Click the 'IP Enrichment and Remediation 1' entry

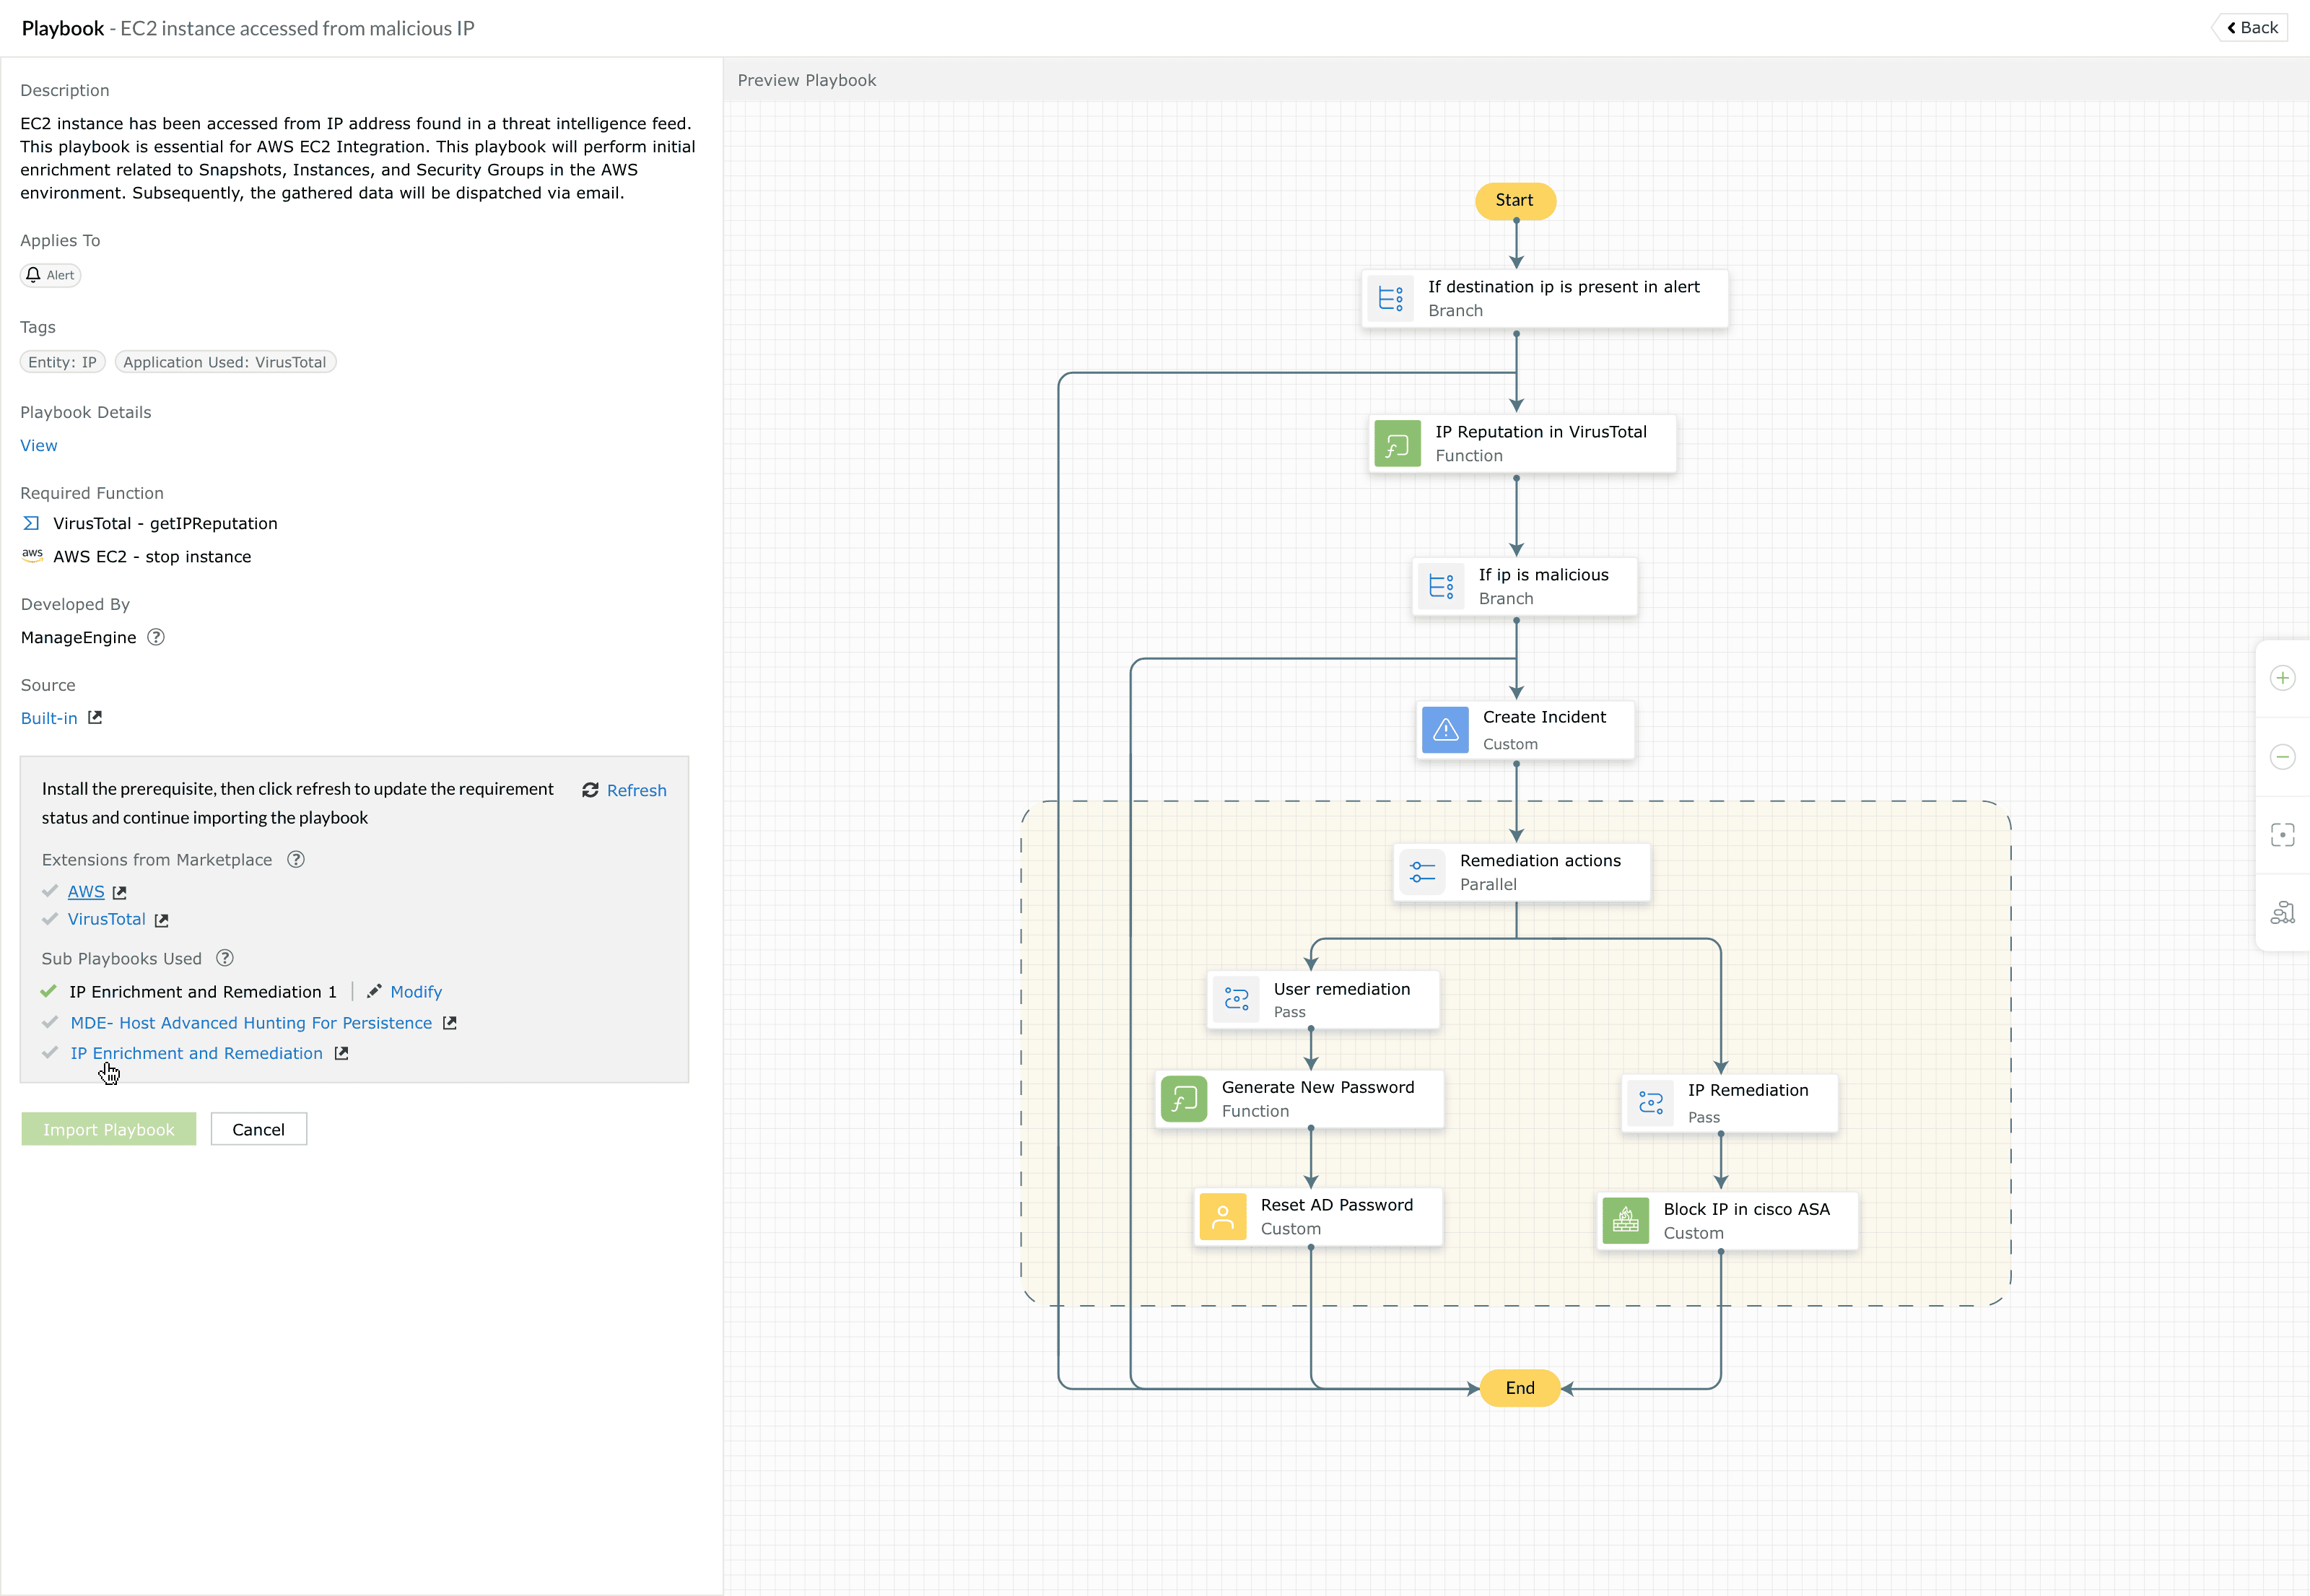(203, 992)
